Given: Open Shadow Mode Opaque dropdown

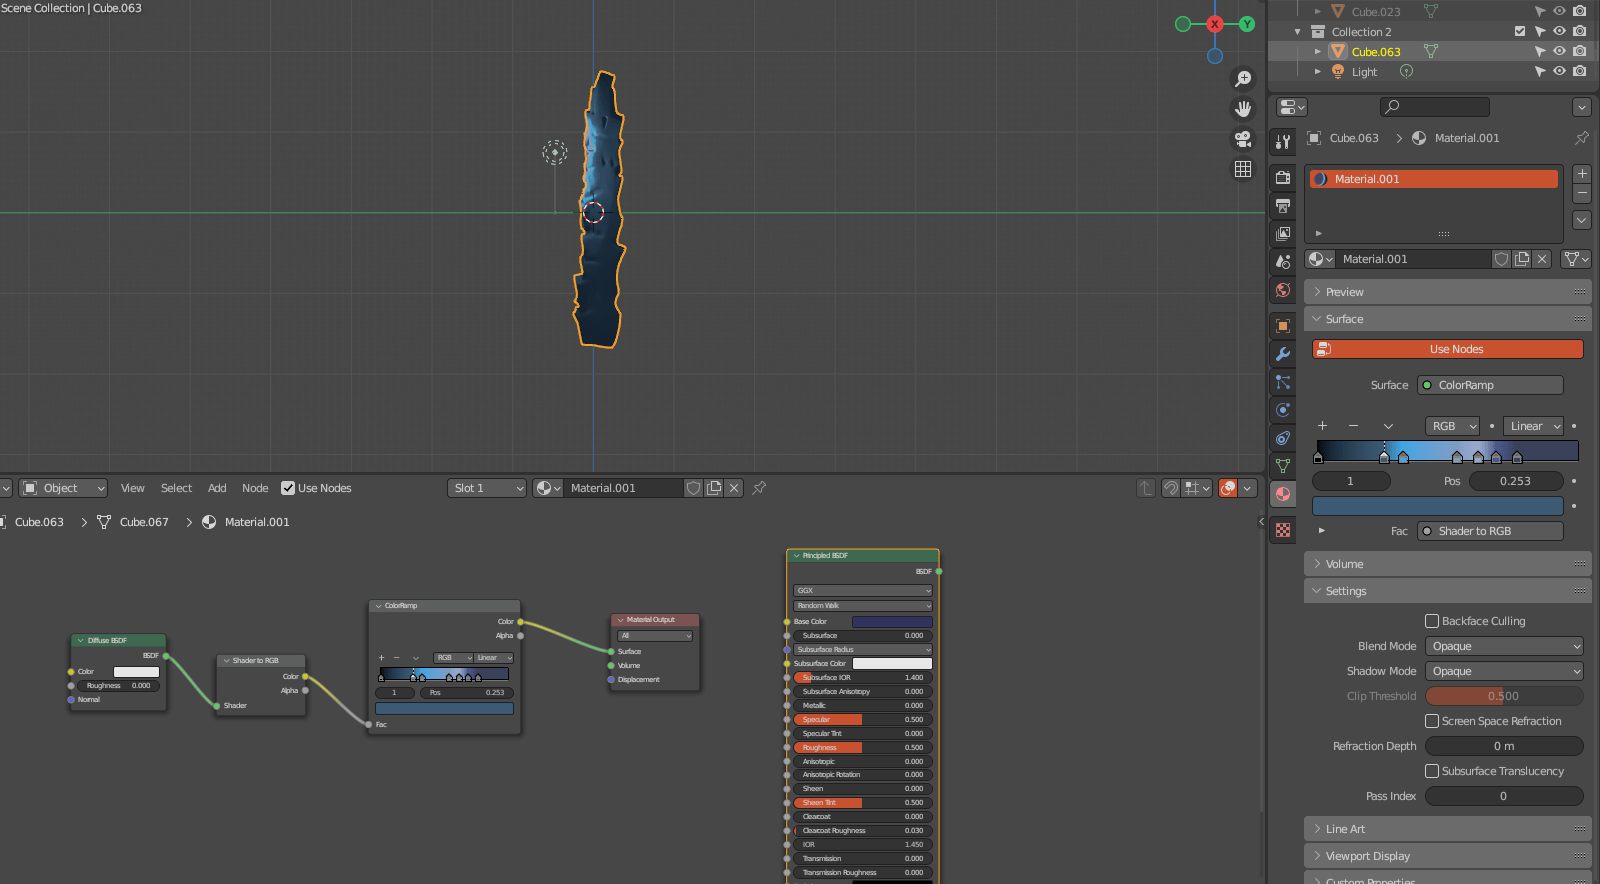Looking at the screenshot, I should coord(1504,671).
